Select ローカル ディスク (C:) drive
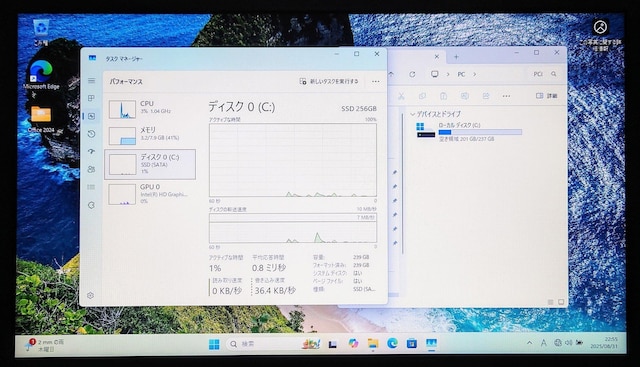 click(469, 132)
